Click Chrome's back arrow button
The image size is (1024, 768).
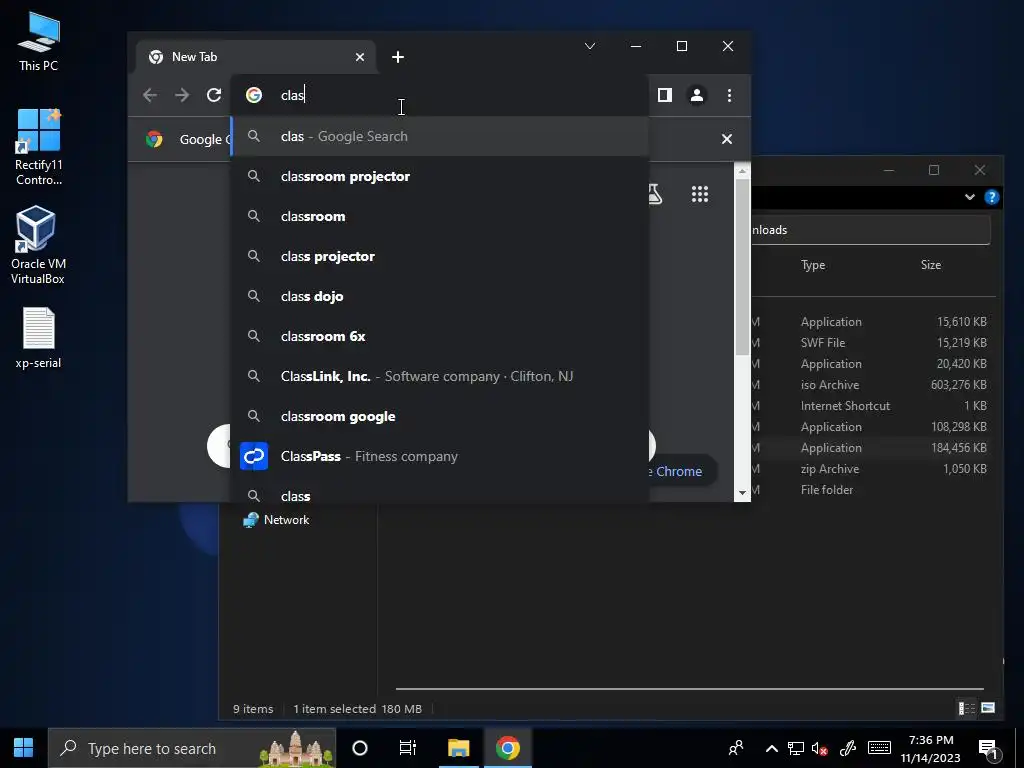pos(150,95)
